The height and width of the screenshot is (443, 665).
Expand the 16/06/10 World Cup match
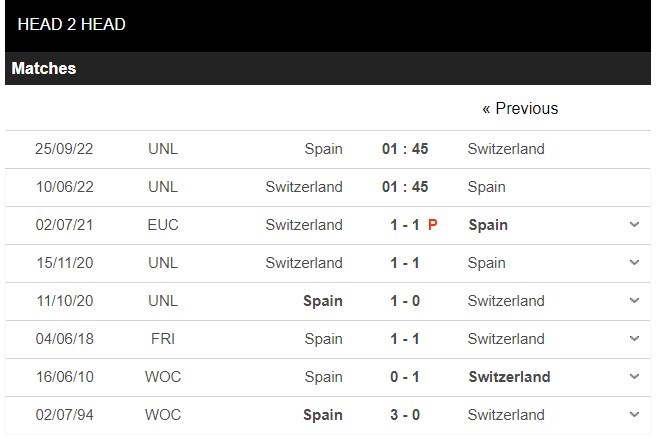634,376
